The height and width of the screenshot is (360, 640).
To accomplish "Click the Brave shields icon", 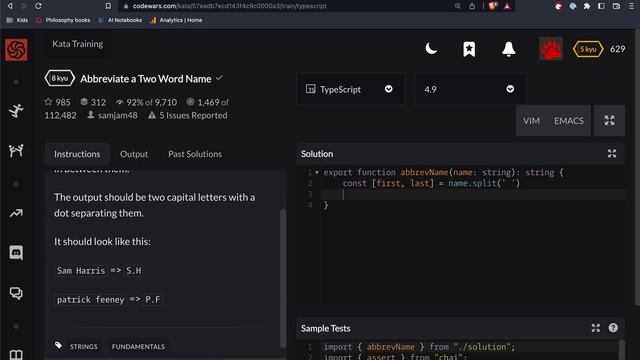I will point(492,6).
